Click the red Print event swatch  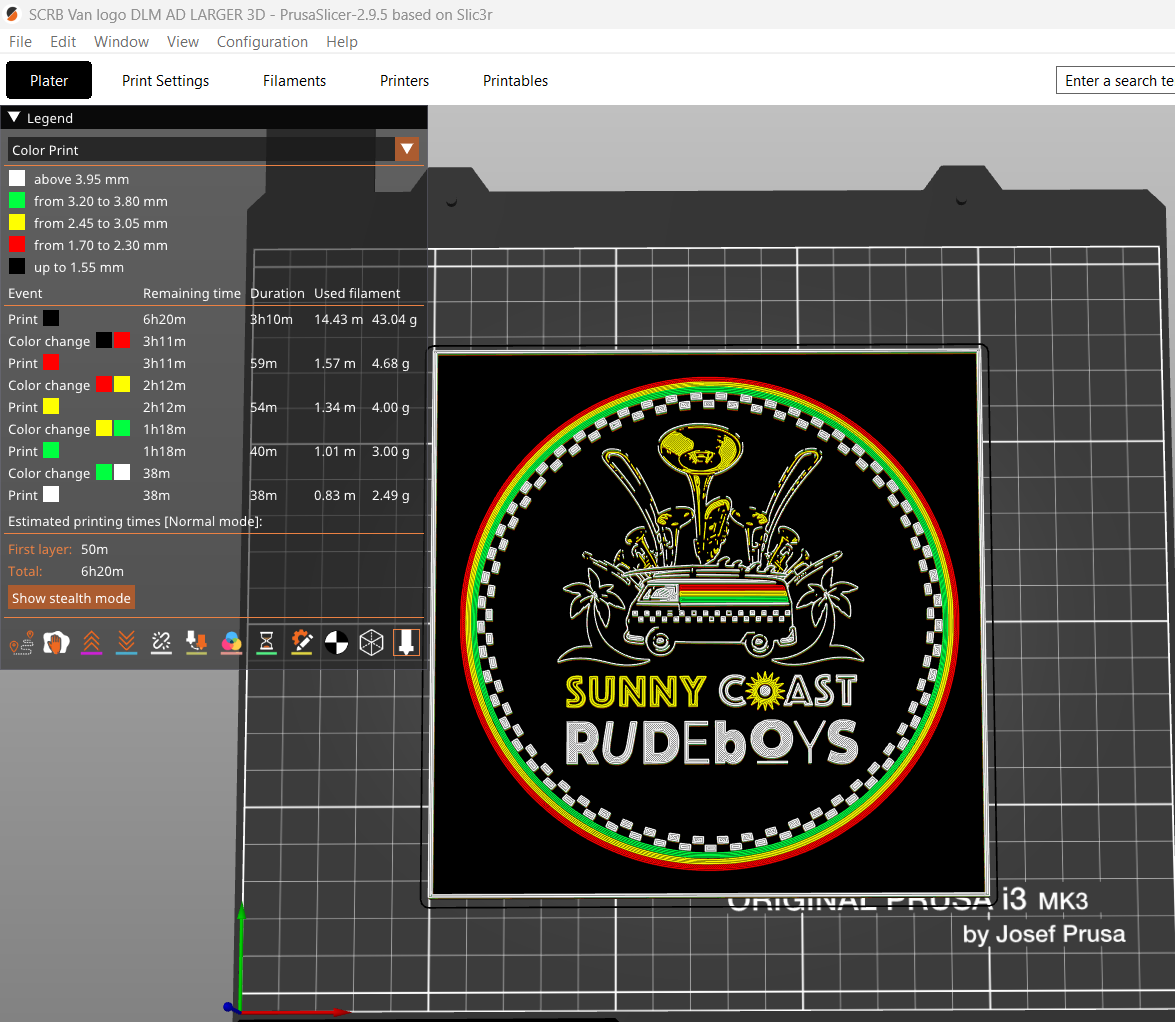[x=51, y=363]
